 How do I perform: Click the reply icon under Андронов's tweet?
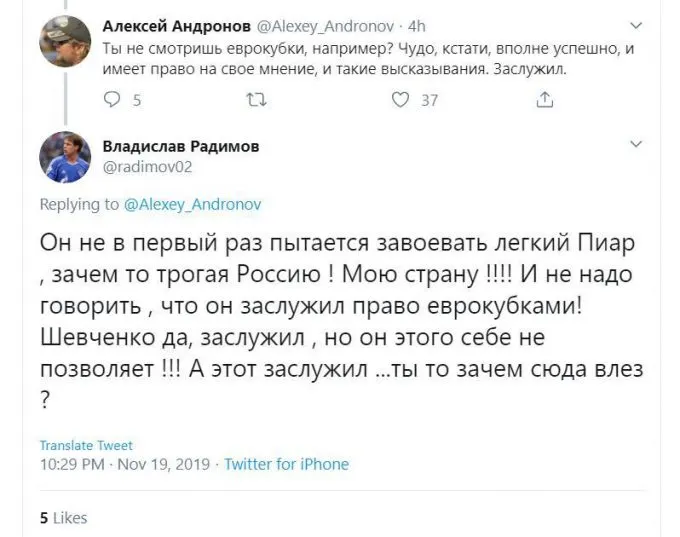[x=112, y=99]
